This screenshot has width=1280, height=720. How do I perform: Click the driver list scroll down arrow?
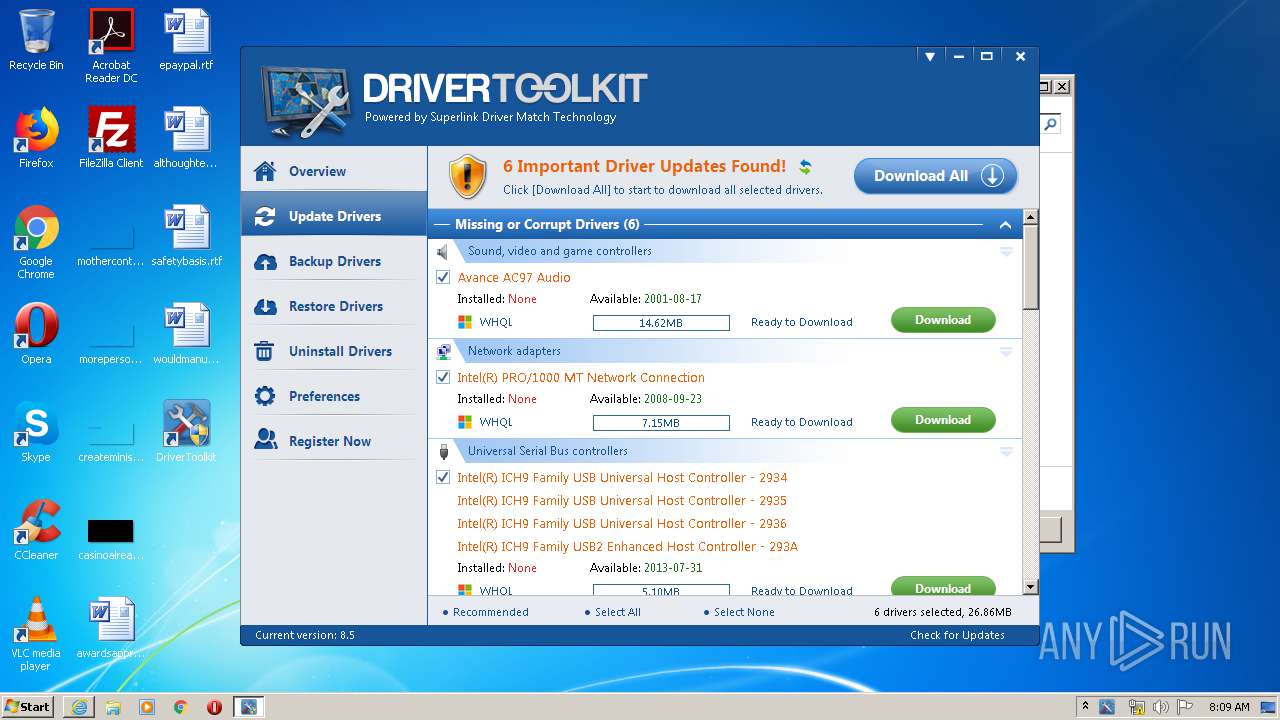(1030, 588)
